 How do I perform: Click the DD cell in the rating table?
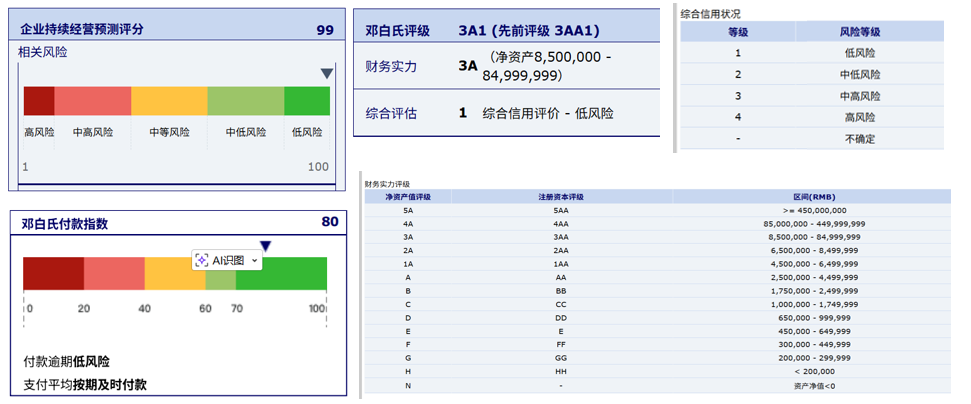[561, 317]
